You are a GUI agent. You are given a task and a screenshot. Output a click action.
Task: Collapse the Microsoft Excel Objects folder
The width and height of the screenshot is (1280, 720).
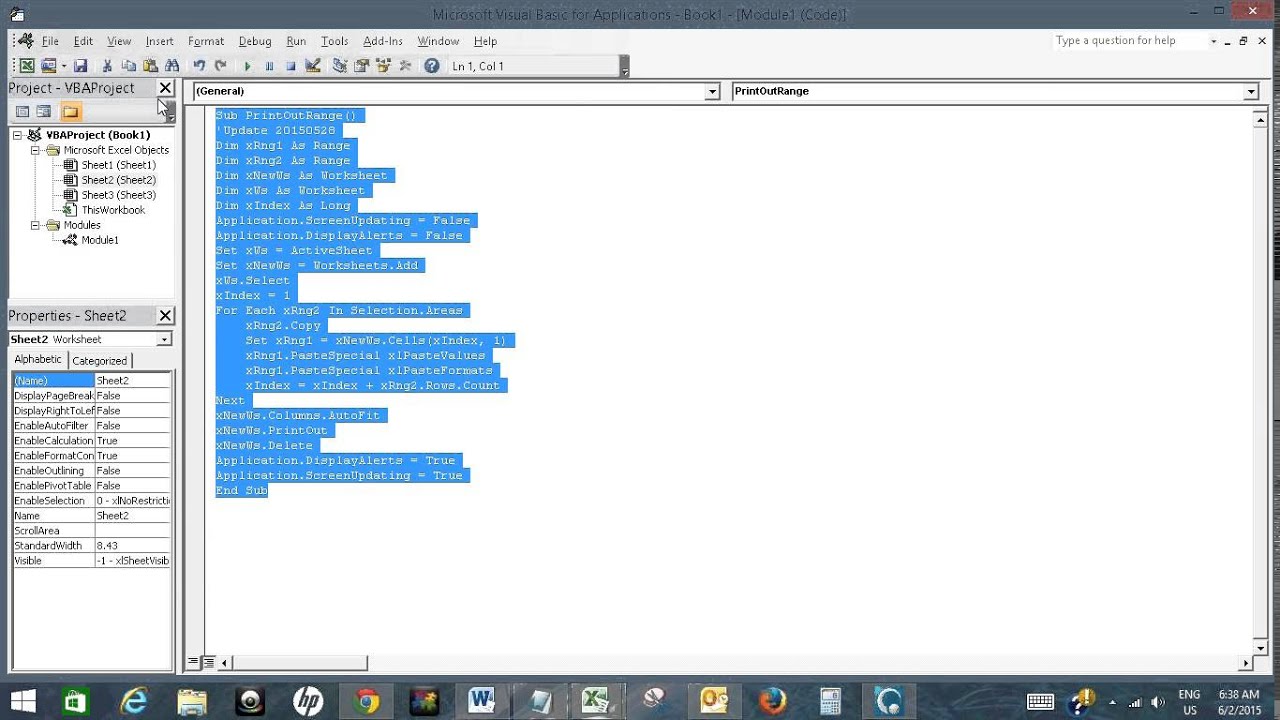tap(35, 150)
